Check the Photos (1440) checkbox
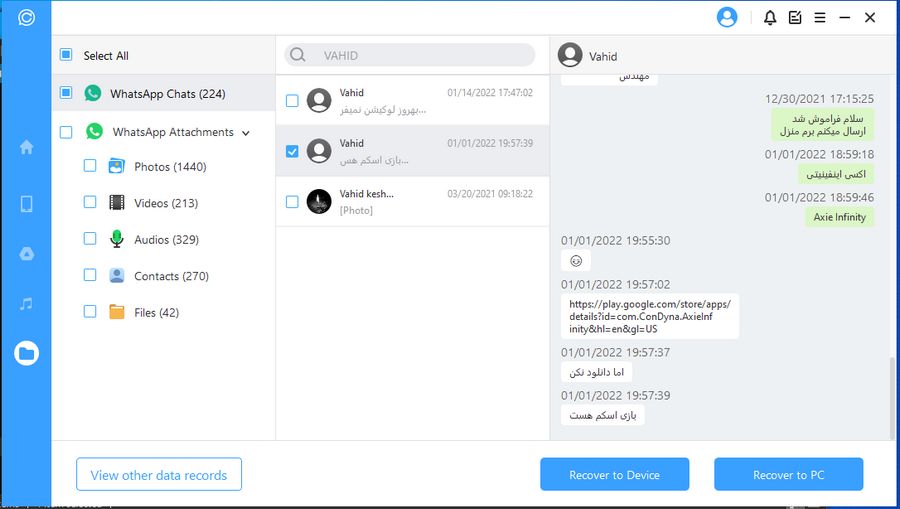This screenshot has height=509, width=900. [90, 166]
